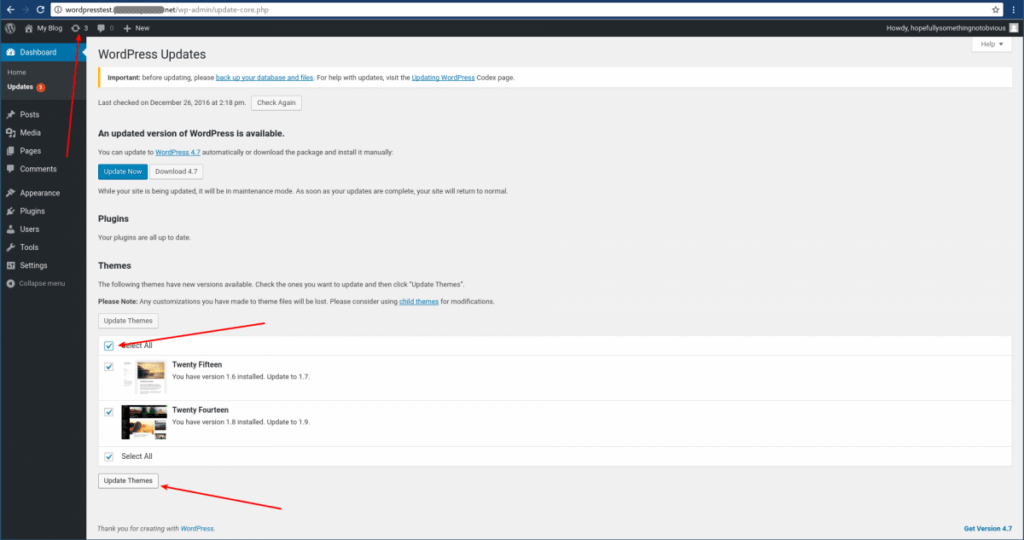The image size is (1024, 540).
Task: Click the footer WordPress link
Action: pos(197,529)
